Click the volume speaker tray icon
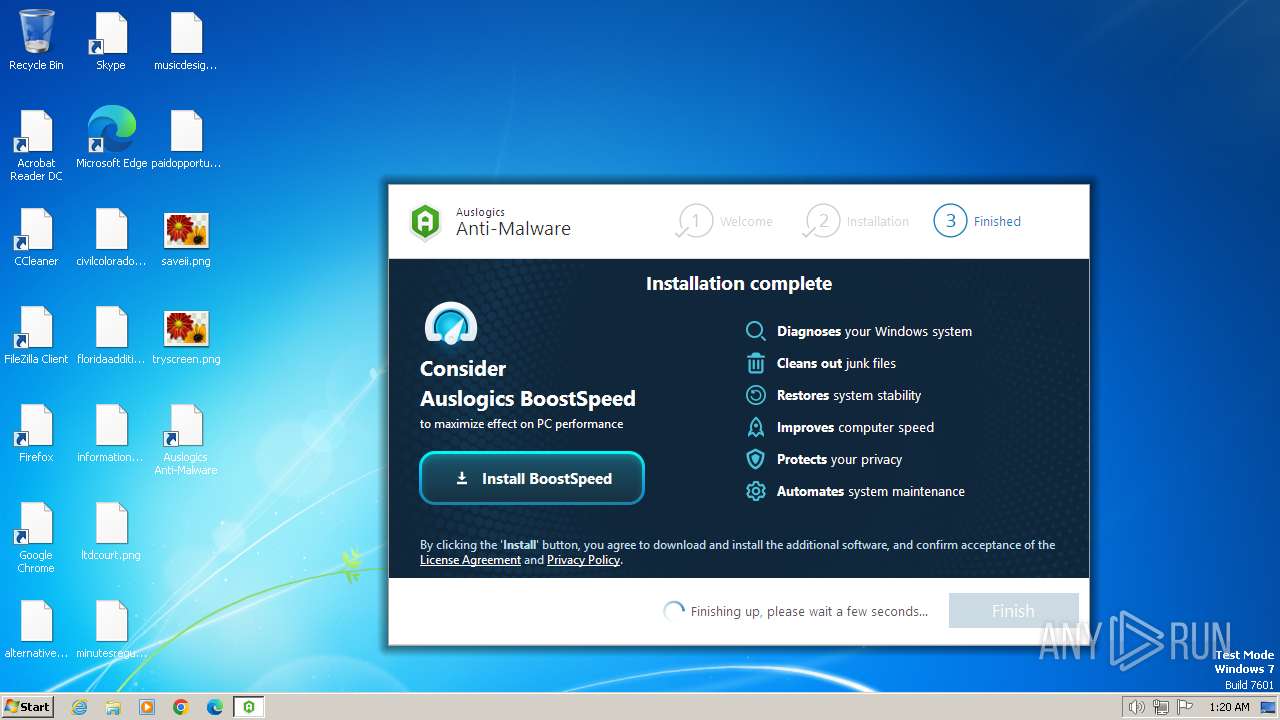The height and width of the screenshot is (720, 1280). pyautogui.click(x=1137, y=707)
